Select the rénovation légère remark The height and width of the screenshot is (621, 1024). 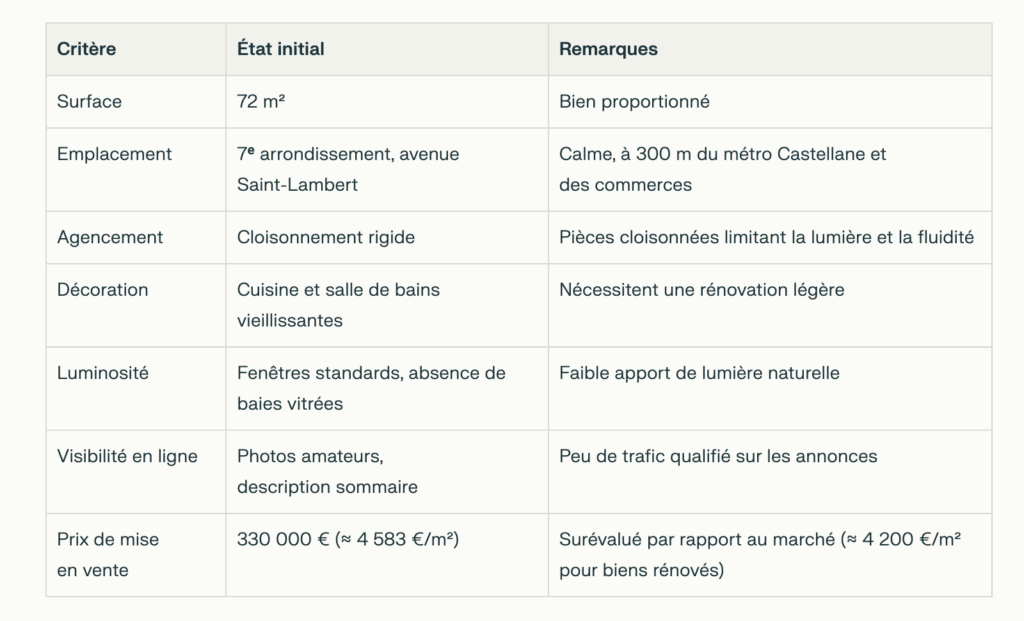701,290
